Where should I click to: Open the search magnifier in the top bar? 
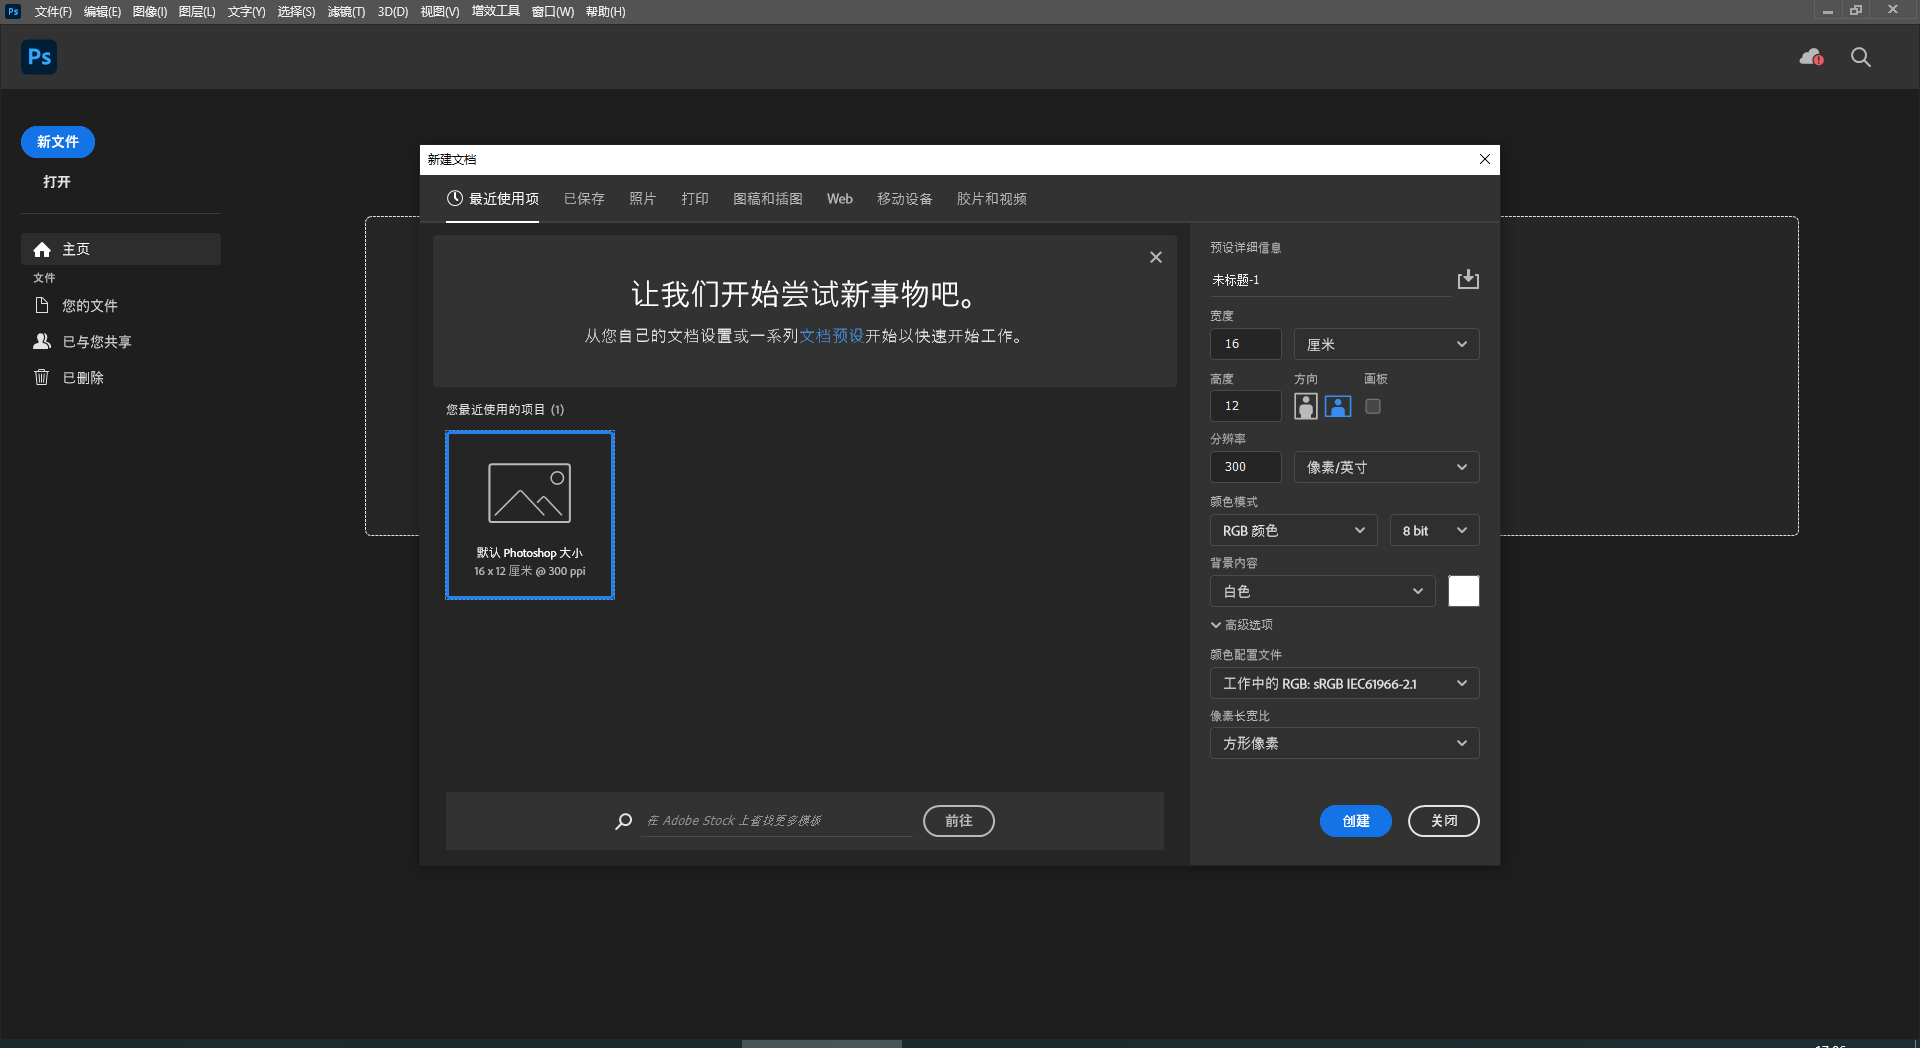point(1860,57)
